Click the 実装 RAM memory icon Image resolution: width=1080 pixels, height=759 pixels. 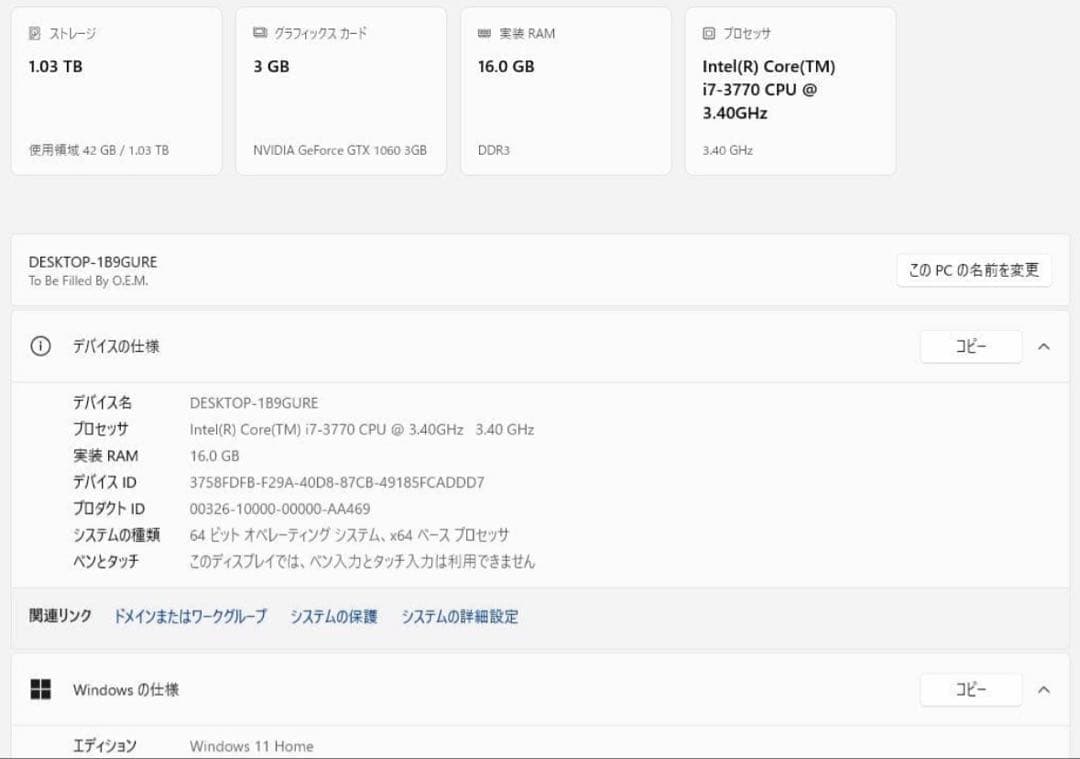[x=484, y=33]
